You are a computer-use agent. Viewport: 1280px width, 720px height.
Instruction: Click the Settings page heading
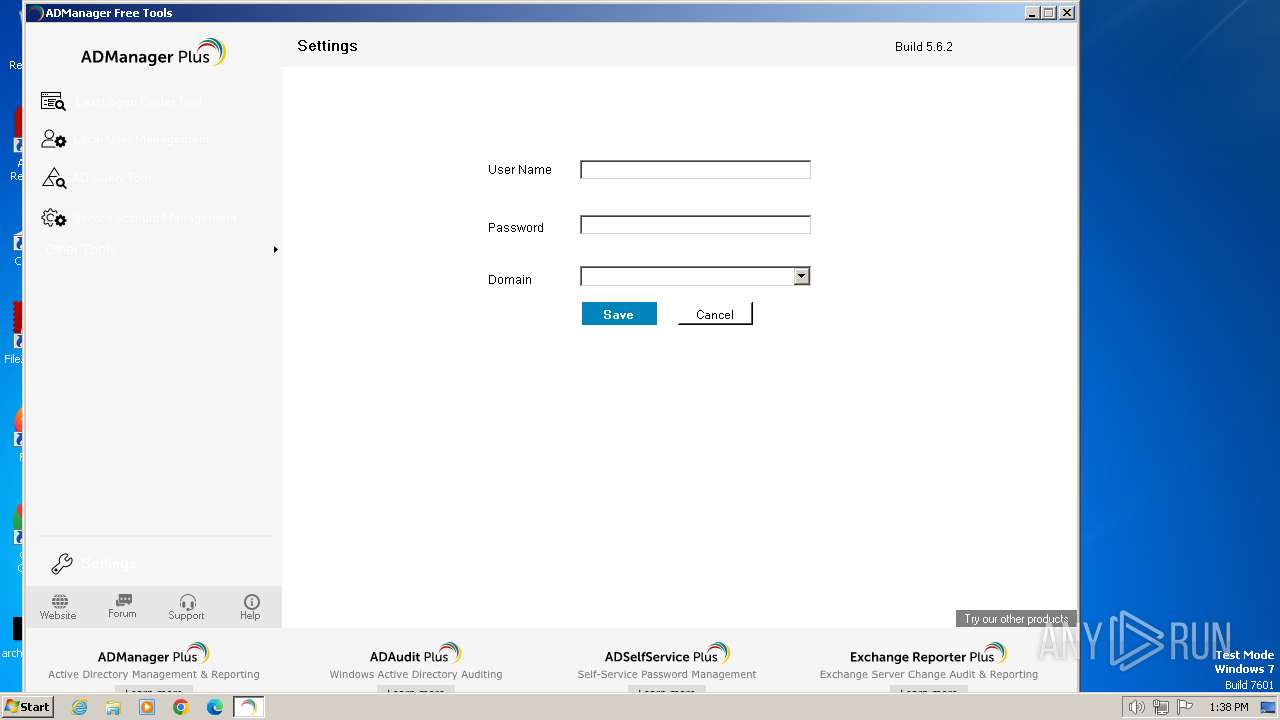coord(327,46)
